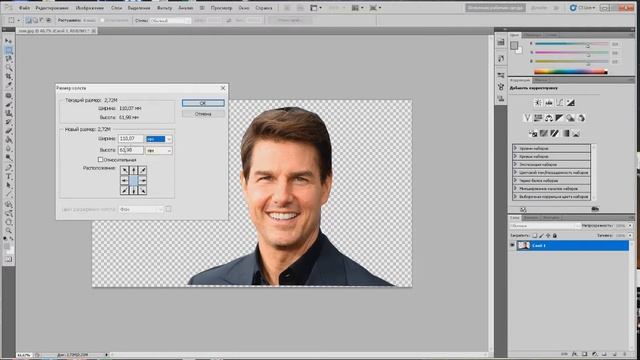Open the Файл menu
The height and width of the screenshot is (360, 640).
(24, 8)
